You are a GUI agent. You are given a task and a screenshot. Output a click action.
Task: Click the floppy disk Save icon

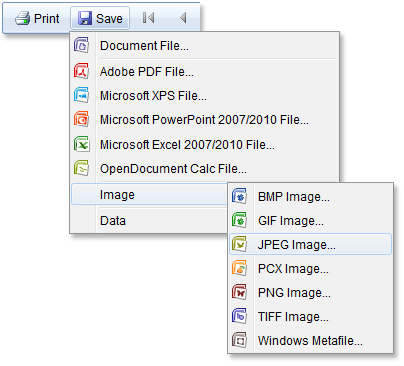coord(85,18)
